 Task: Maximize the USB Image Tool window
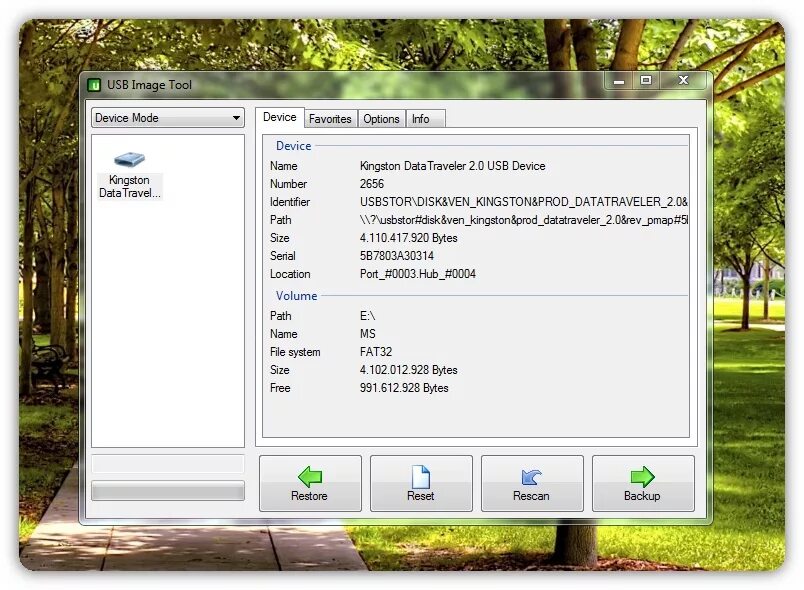click(646, 80)
